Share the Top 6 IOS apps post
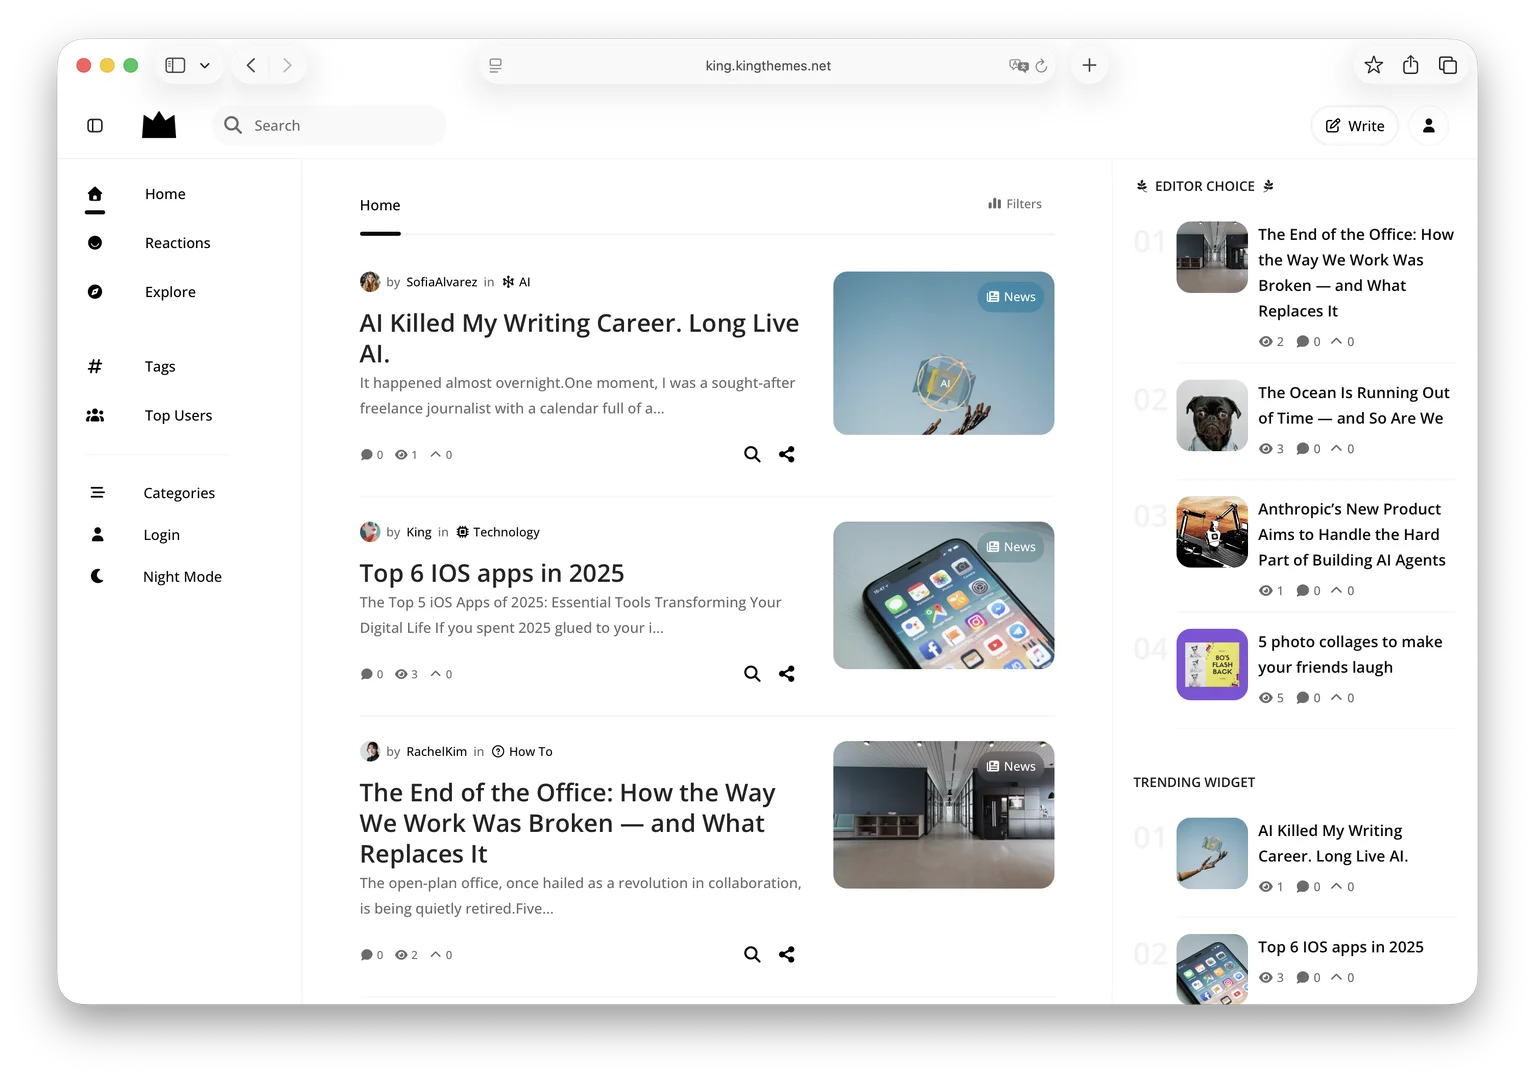 point(787,674)
